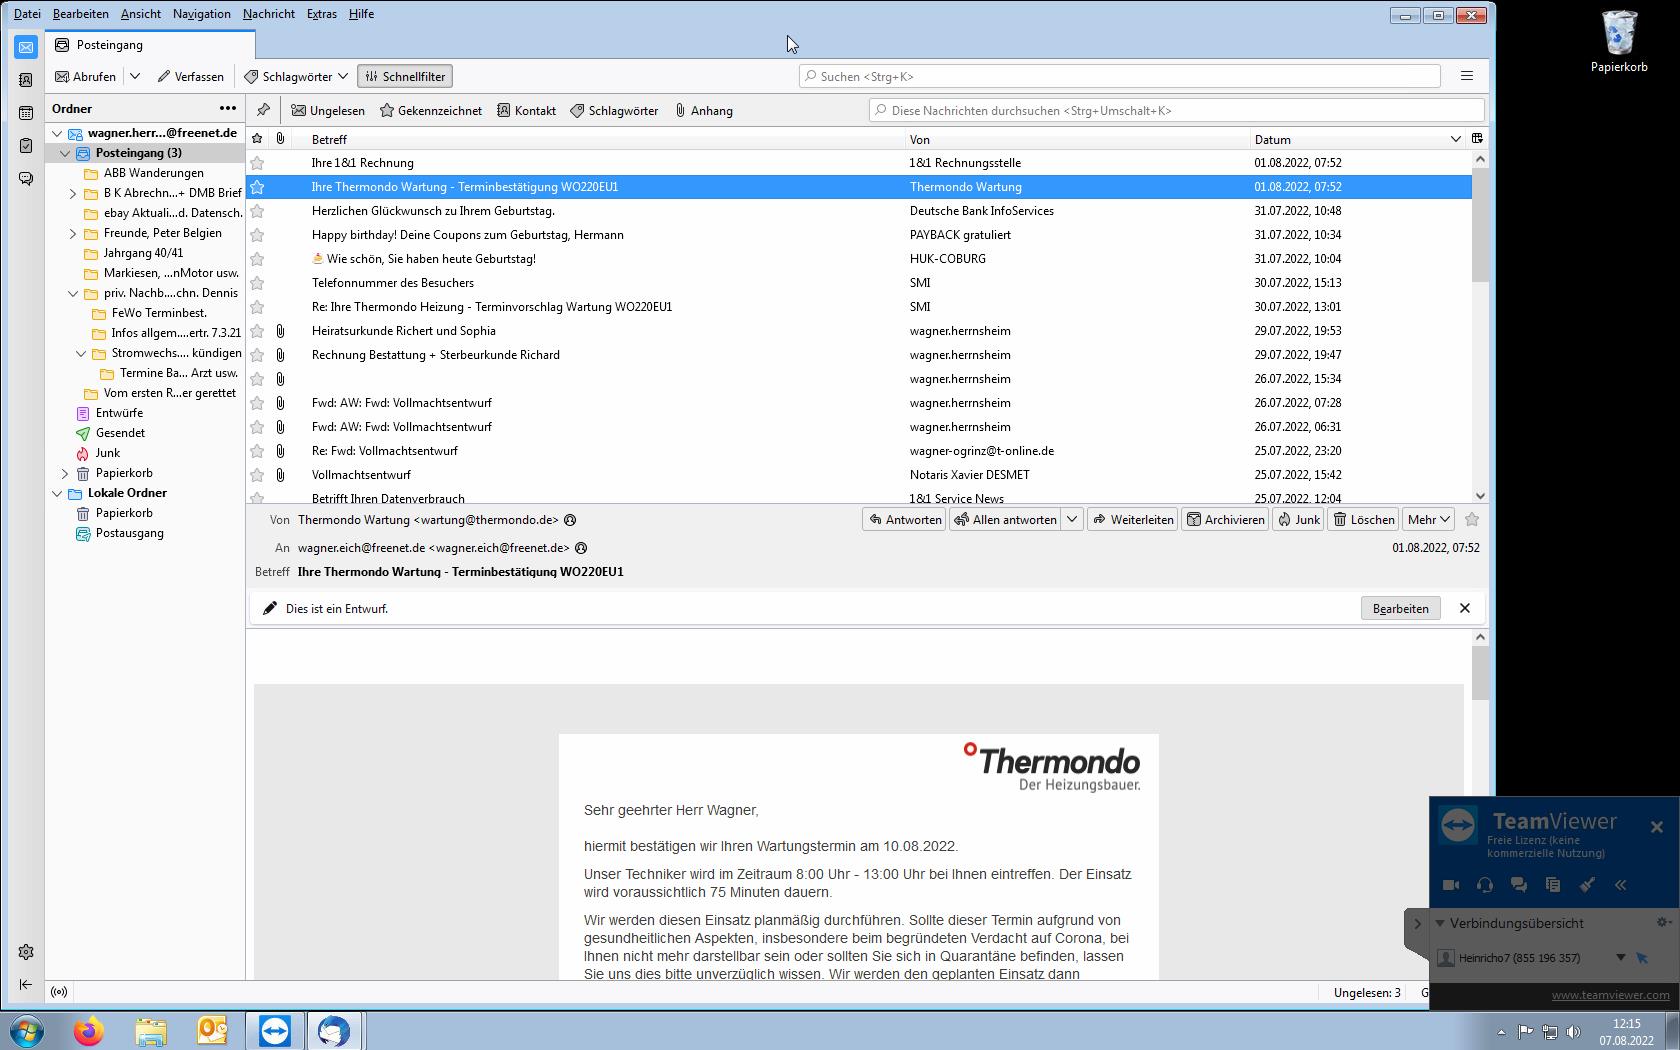Screen dimensions: 1680x1050
Task: Open TeamViewer chat icon
Action: [x=1519, y=885]
